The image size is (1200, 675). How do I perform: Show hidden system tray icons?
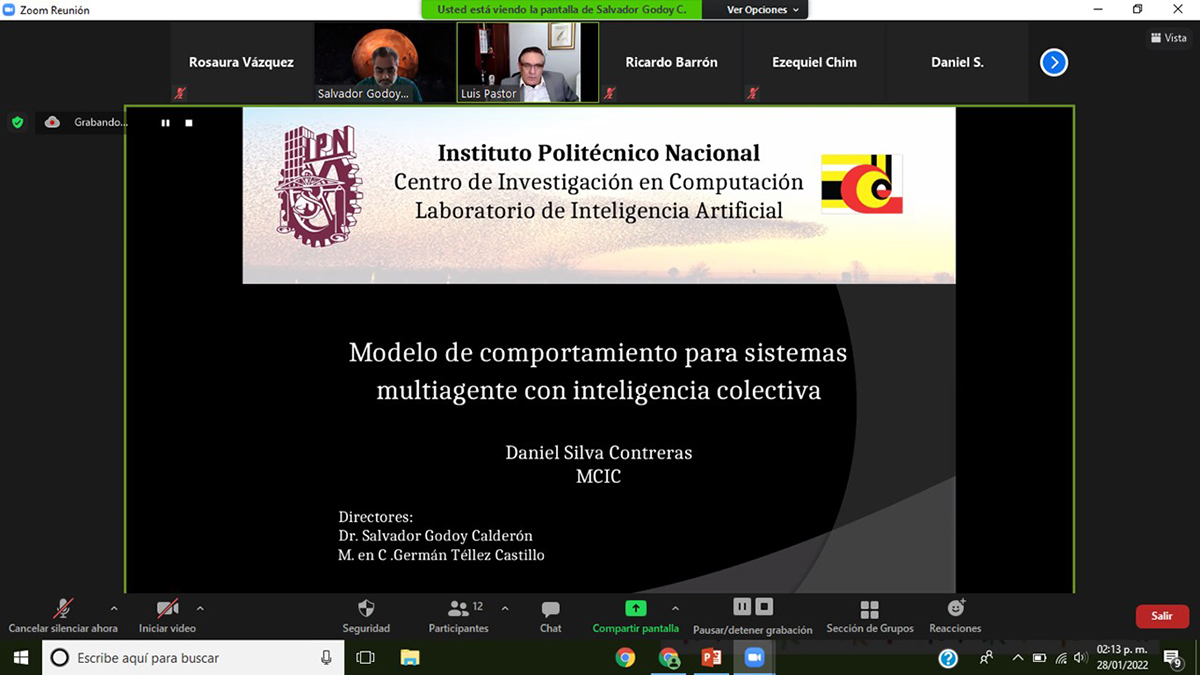1018,658
